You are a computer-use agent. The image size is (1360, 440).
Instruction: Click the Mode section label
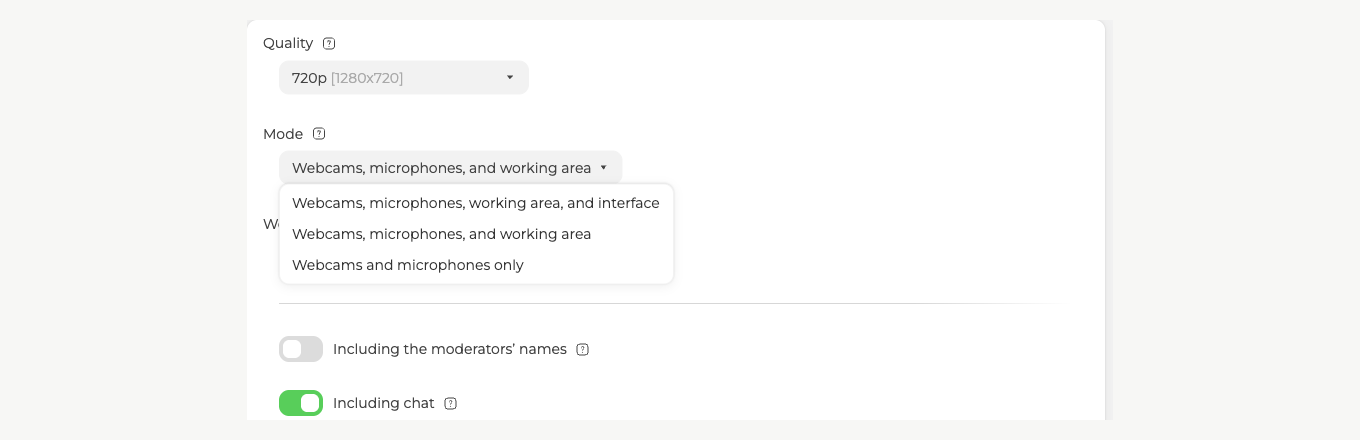point(283,134)
